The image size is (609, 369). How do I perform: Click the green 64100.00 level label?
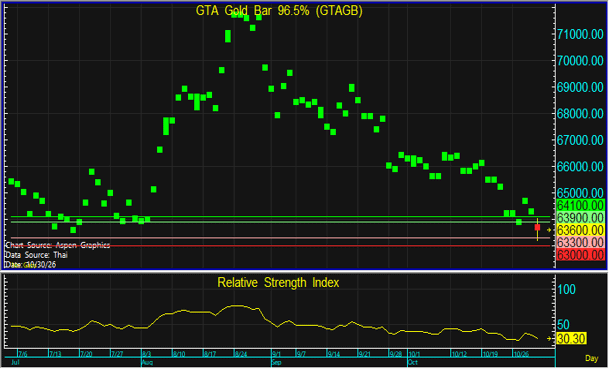click(581, 205)
